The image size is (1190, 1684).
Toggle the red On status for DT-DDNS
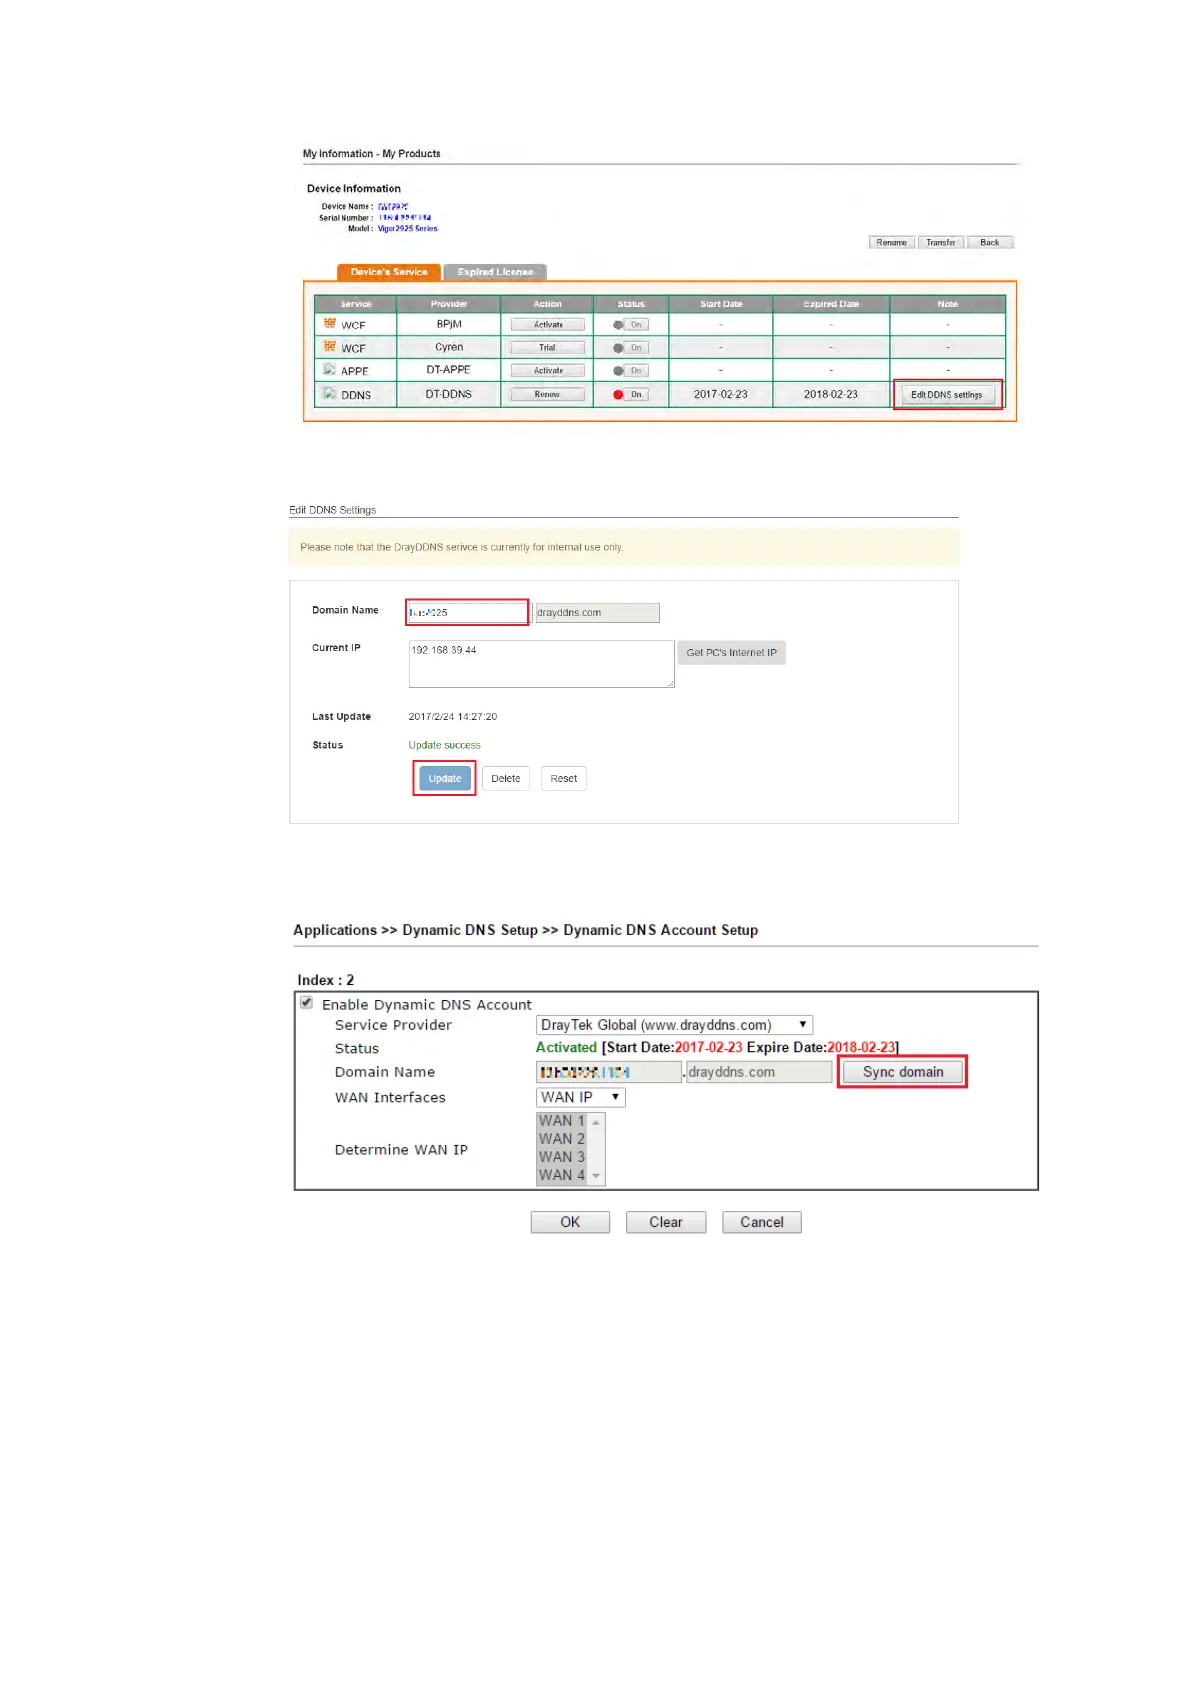631,395
